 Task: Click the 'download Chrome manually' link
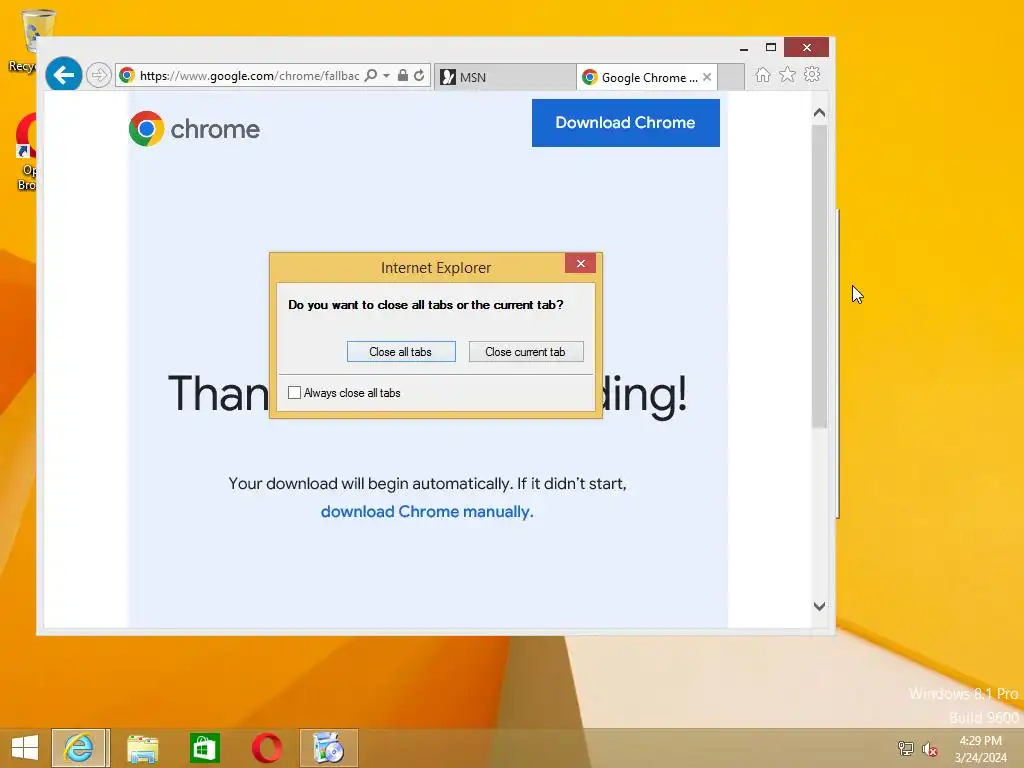[x=427, y=511]
